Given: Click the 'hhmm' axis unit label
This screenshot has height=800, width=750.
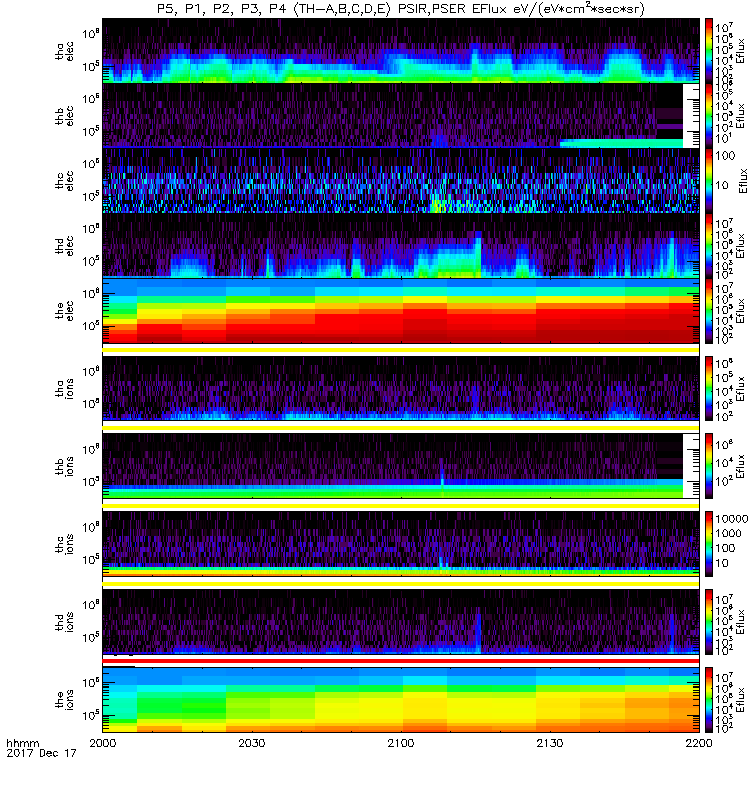Looking at the screenshot, I should pyautogui.click(x=22, y=743).
